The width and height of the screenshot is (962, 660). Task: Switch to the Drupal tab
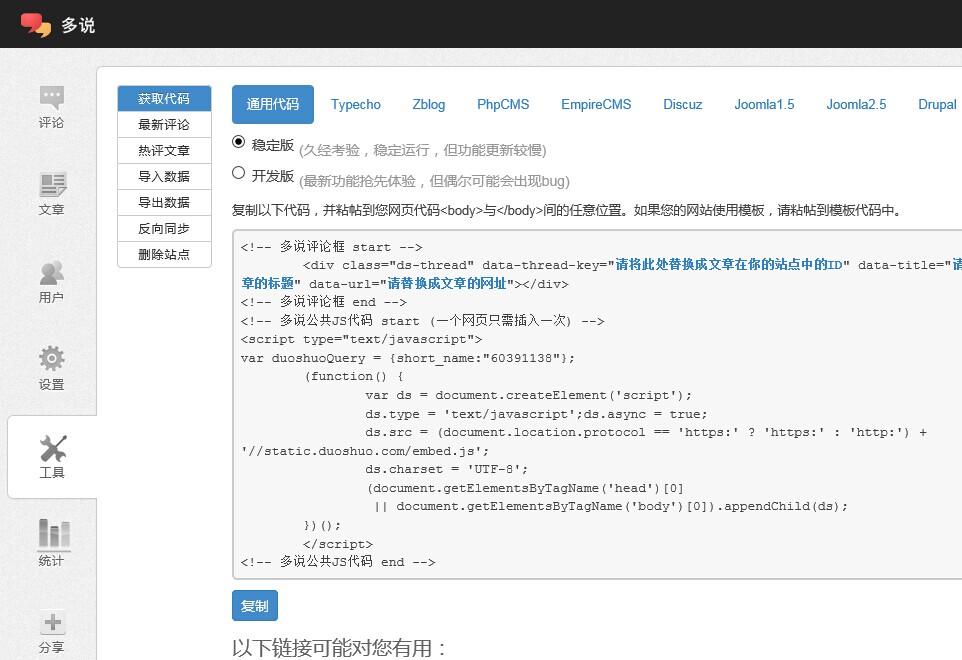(937, 104)
